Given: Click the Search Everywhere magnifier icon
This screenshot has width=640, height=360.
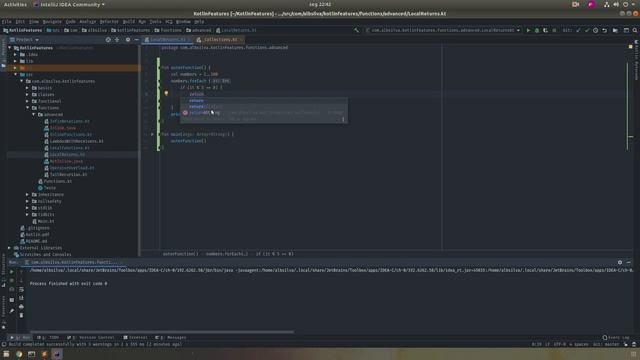Looking at the screenshot, I should point(635,30).
